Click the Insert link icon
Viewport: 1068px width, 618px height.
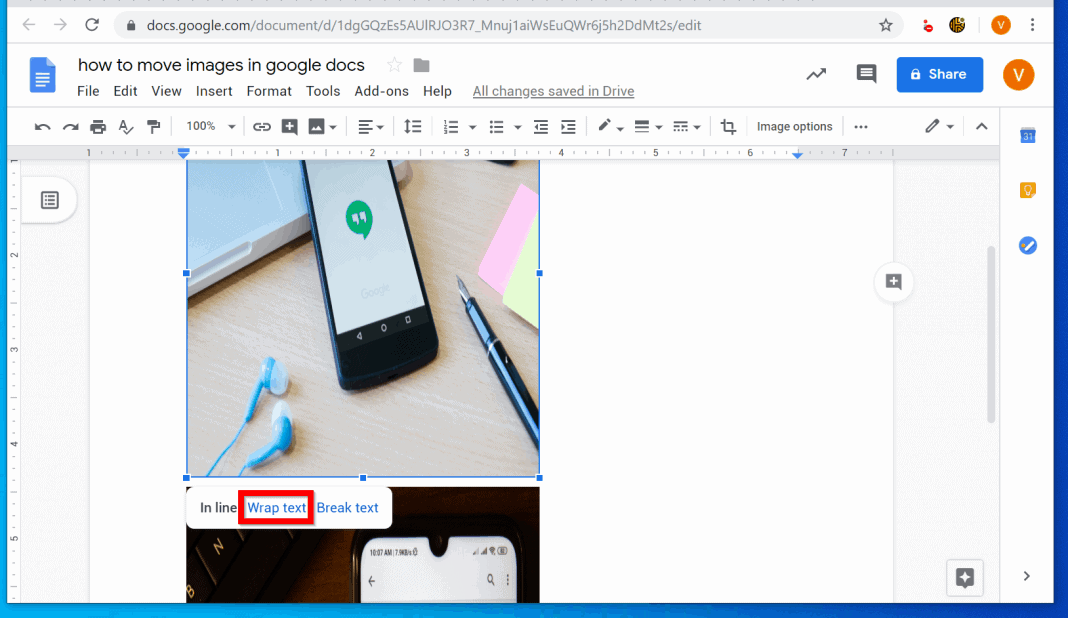tap(261, 126)
